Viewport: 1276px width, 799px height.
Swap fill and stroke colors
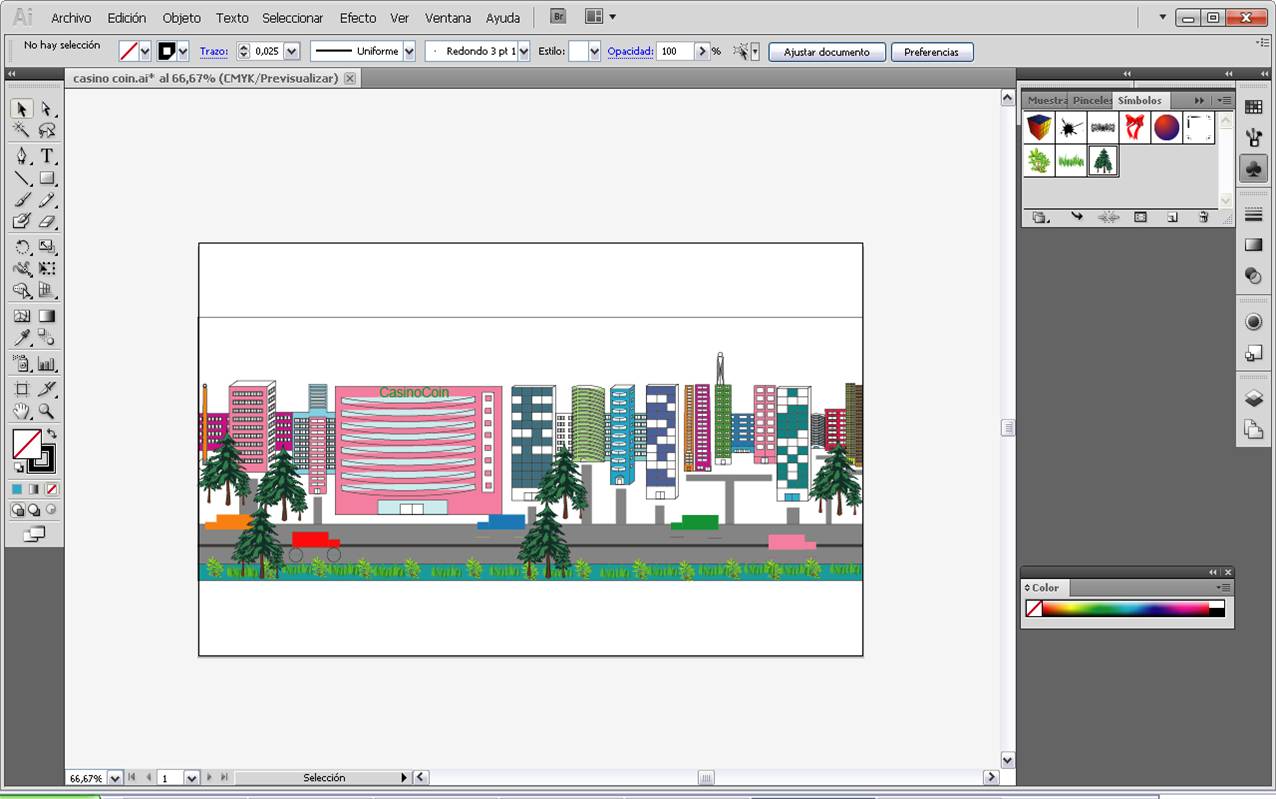pos(52,434)
